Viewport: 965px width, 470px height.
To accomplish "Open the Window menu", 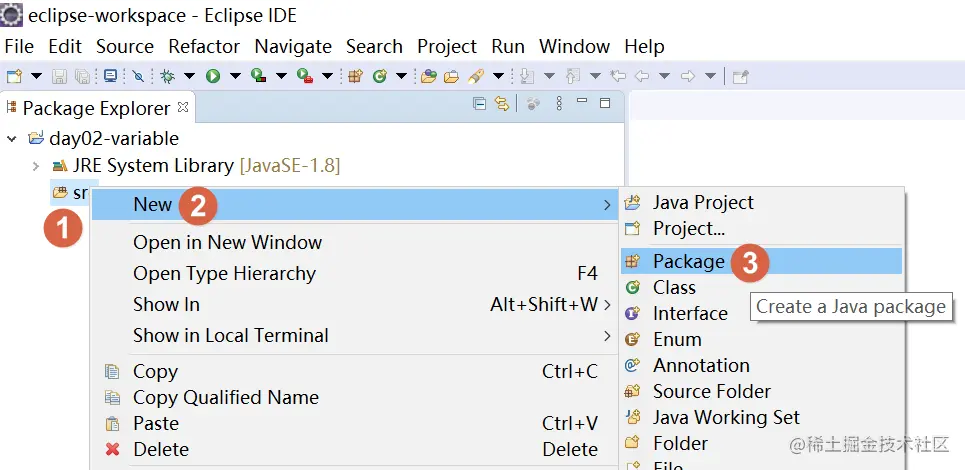I will (x=574, y=46).
